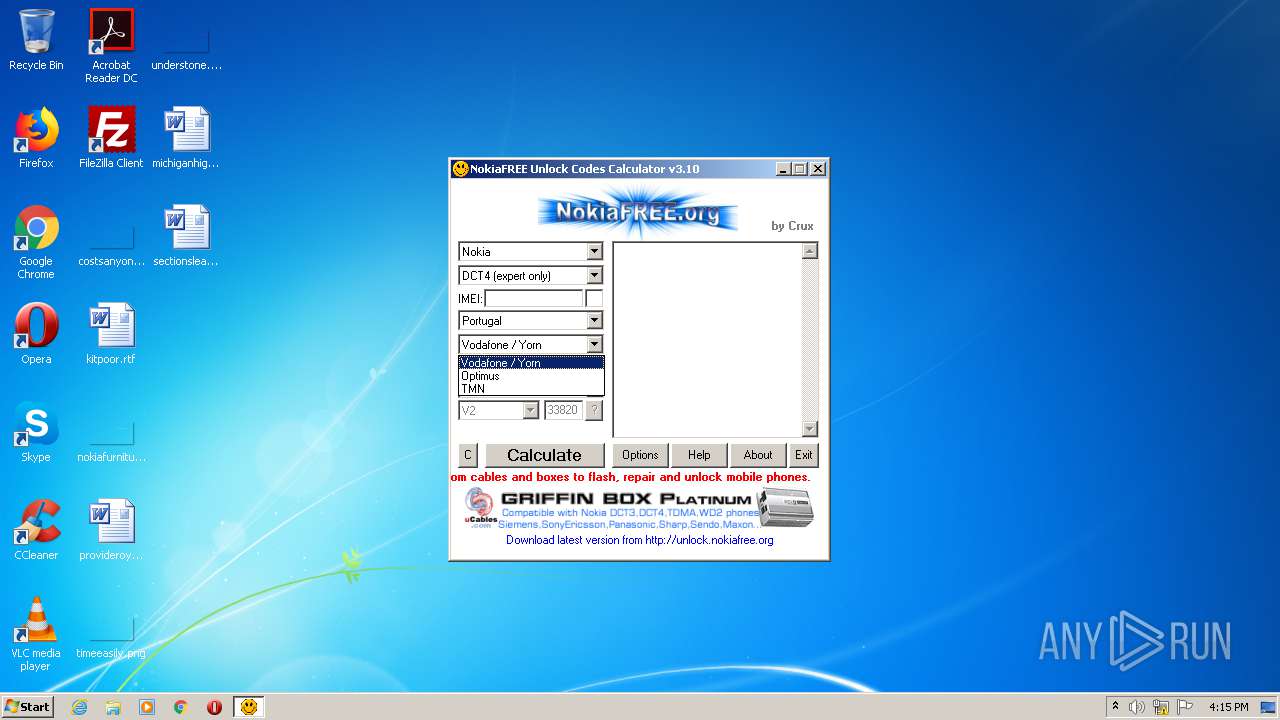Open the unlock.nokiafree.org download link
The height and width of the screenshot is (720, 1280).
639,540
